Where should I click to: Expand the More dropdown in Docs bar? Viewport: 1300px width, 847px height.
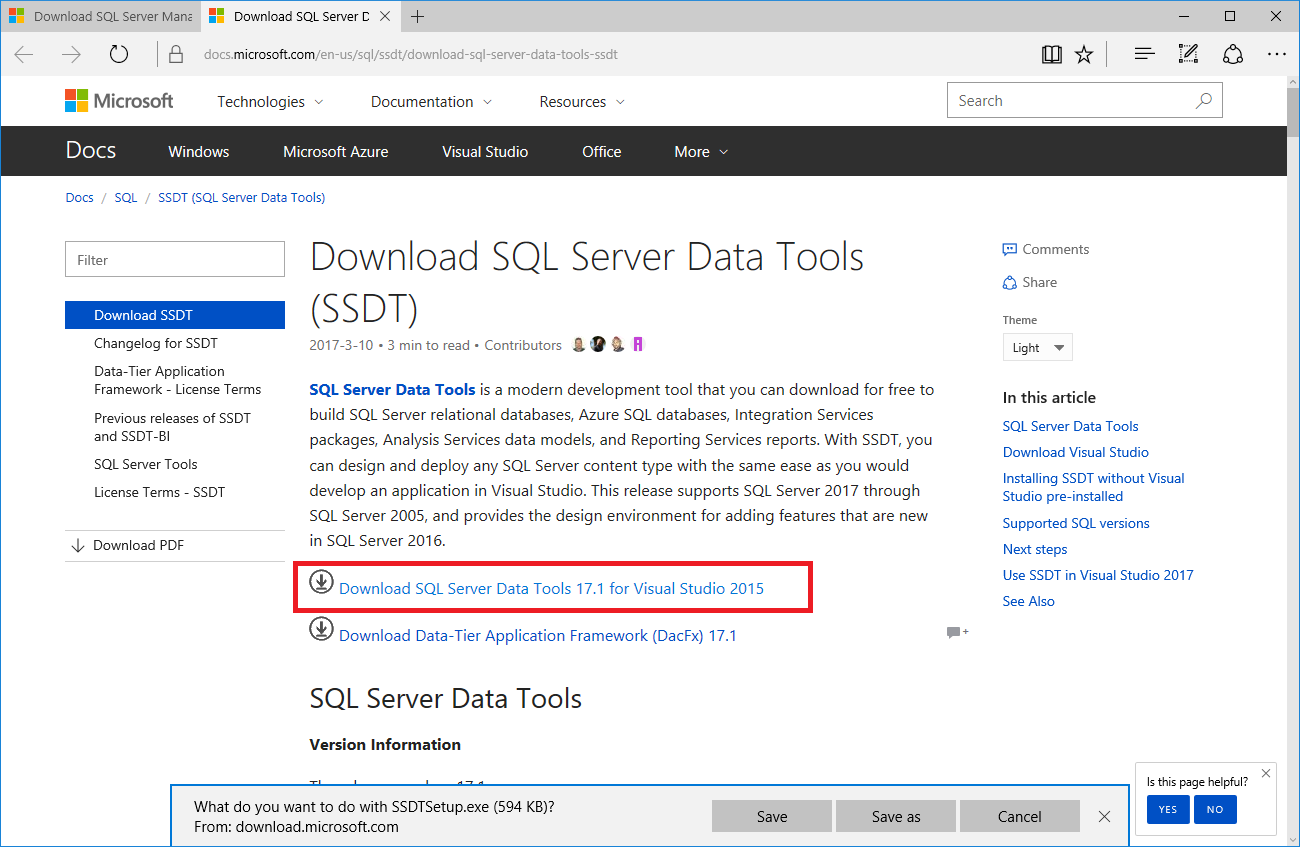click(701, 151)
